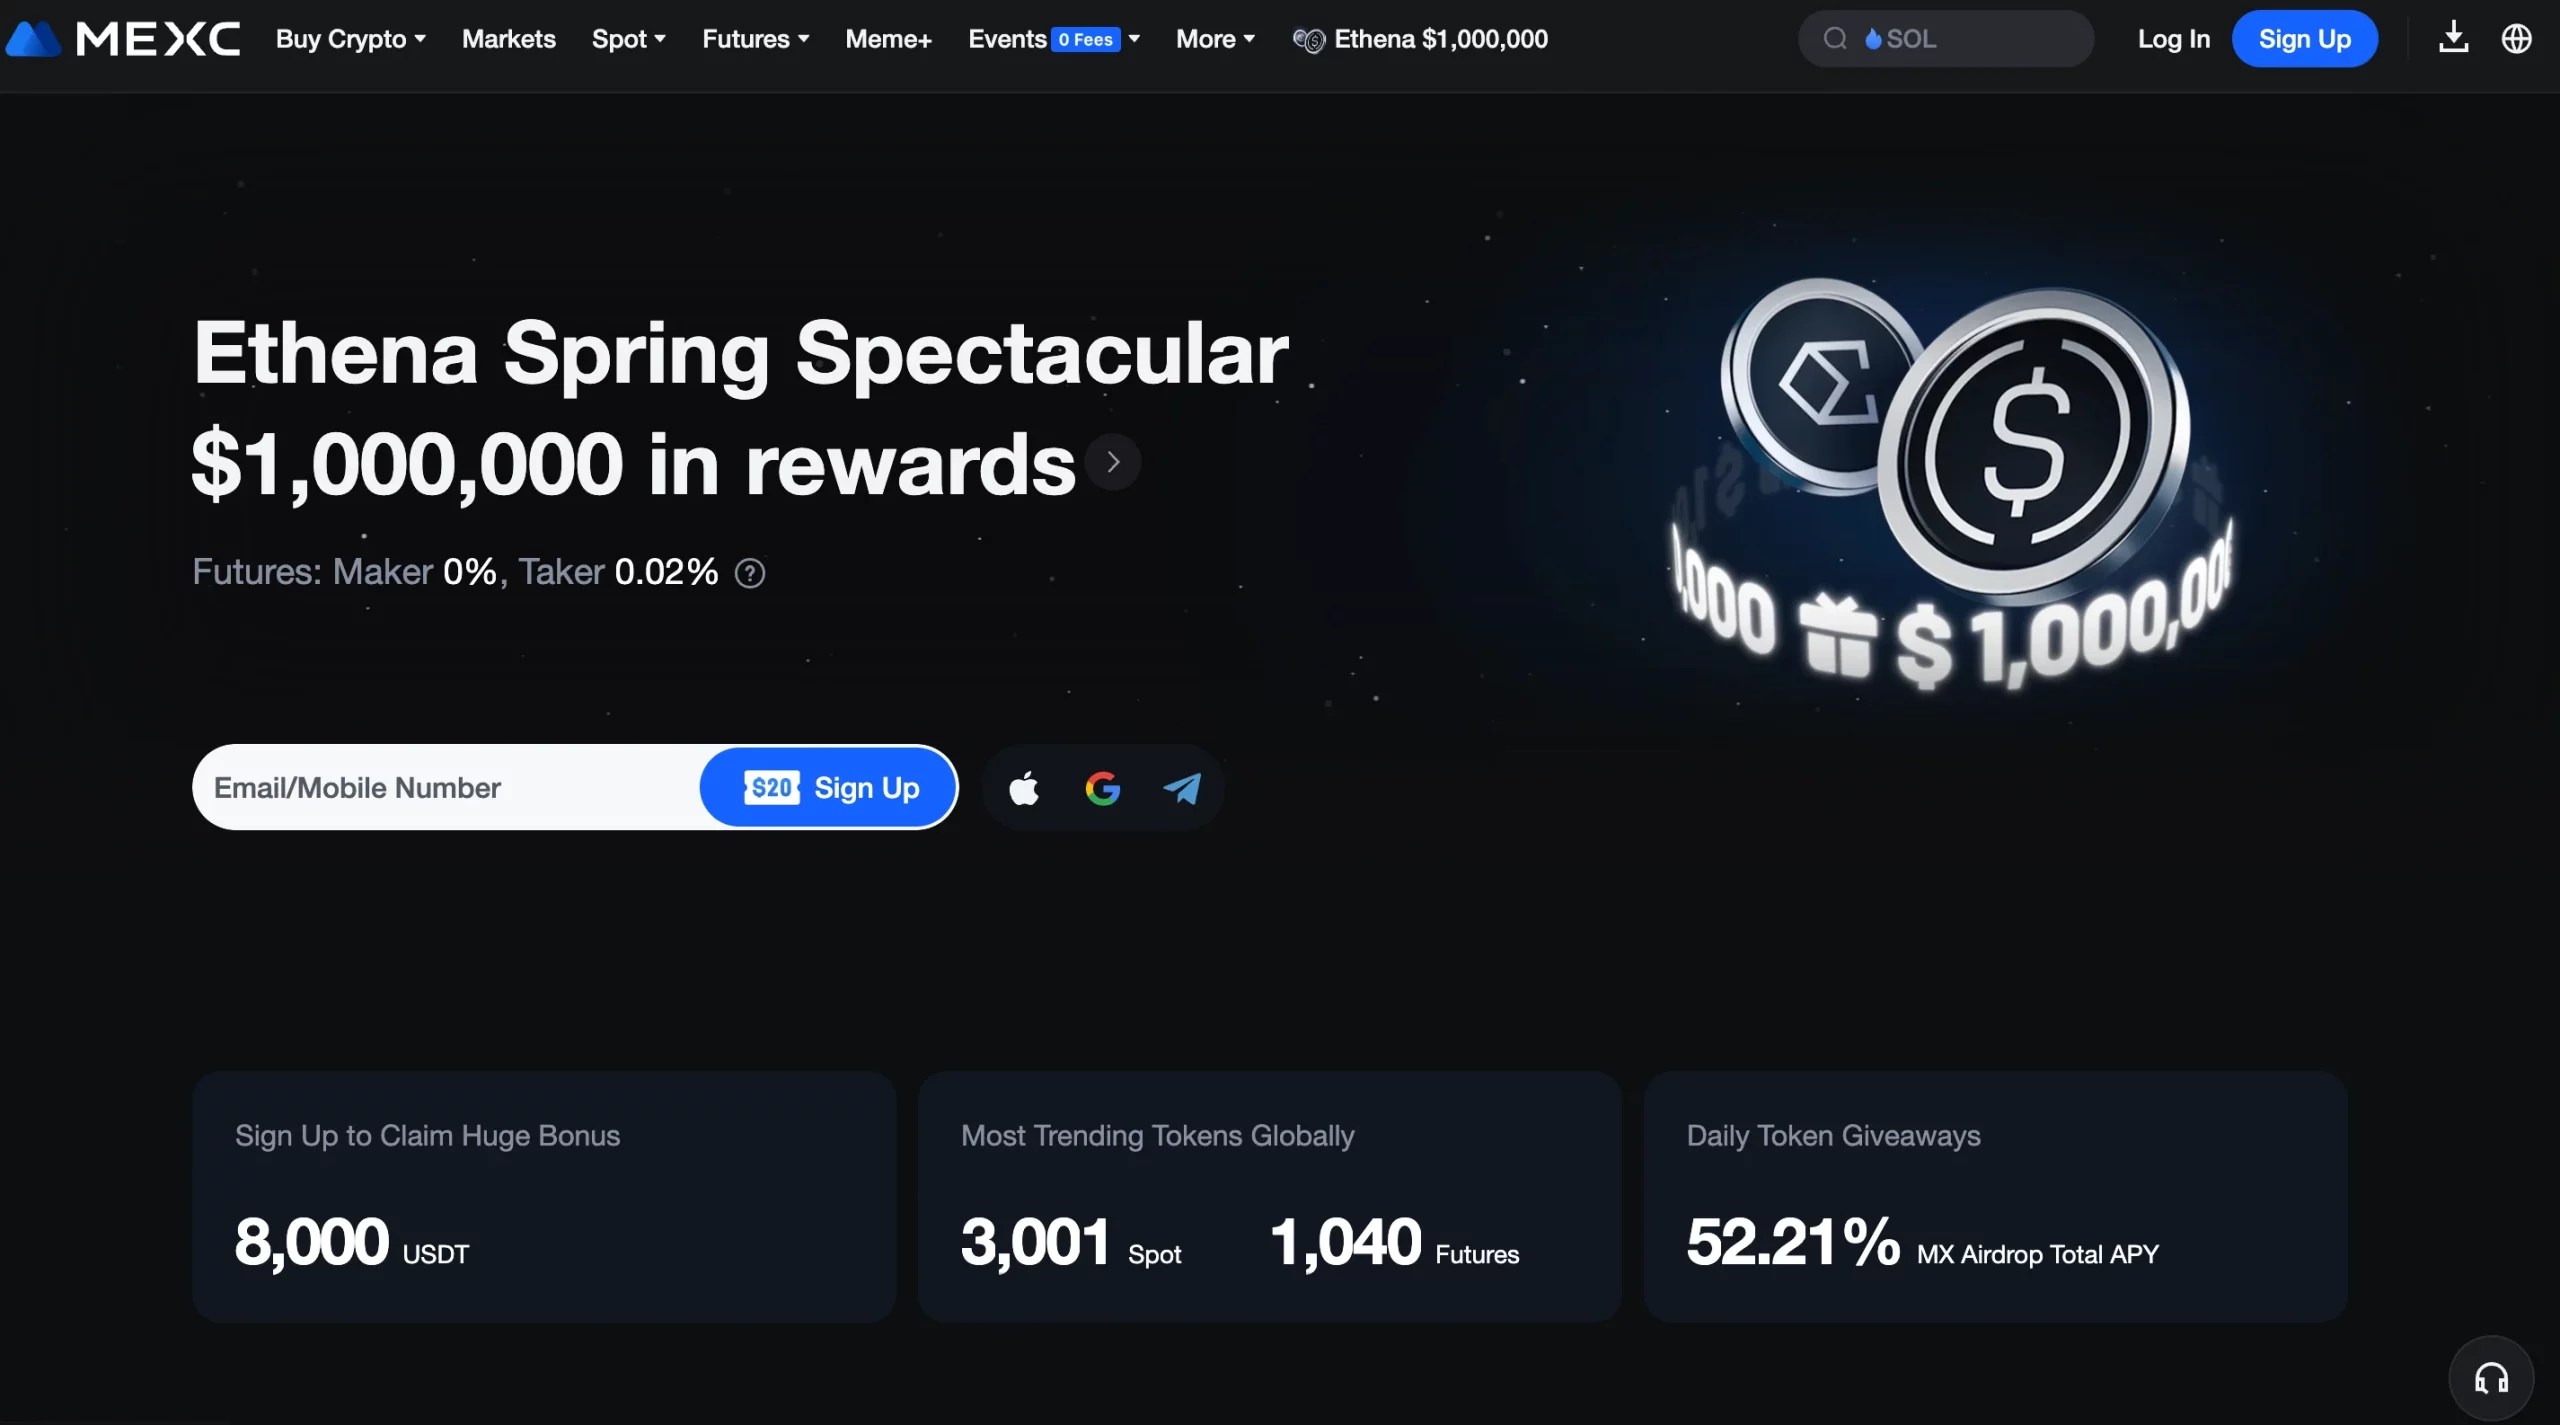Click the top-right Sign Up button
The width and height of the screenshot is (2560, 1425).
coord(2305,39)
